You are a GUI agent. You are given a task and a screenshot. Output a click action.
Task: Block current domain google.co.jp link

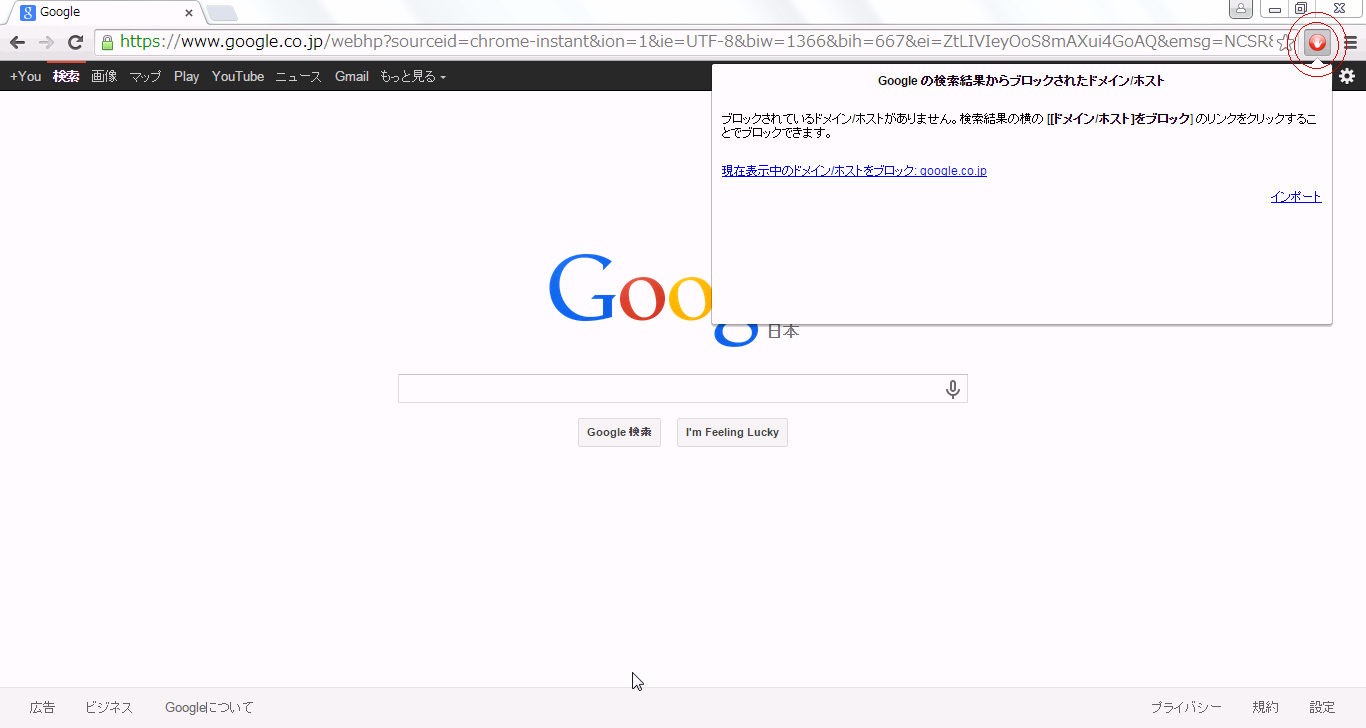click(x=854, y=171)
